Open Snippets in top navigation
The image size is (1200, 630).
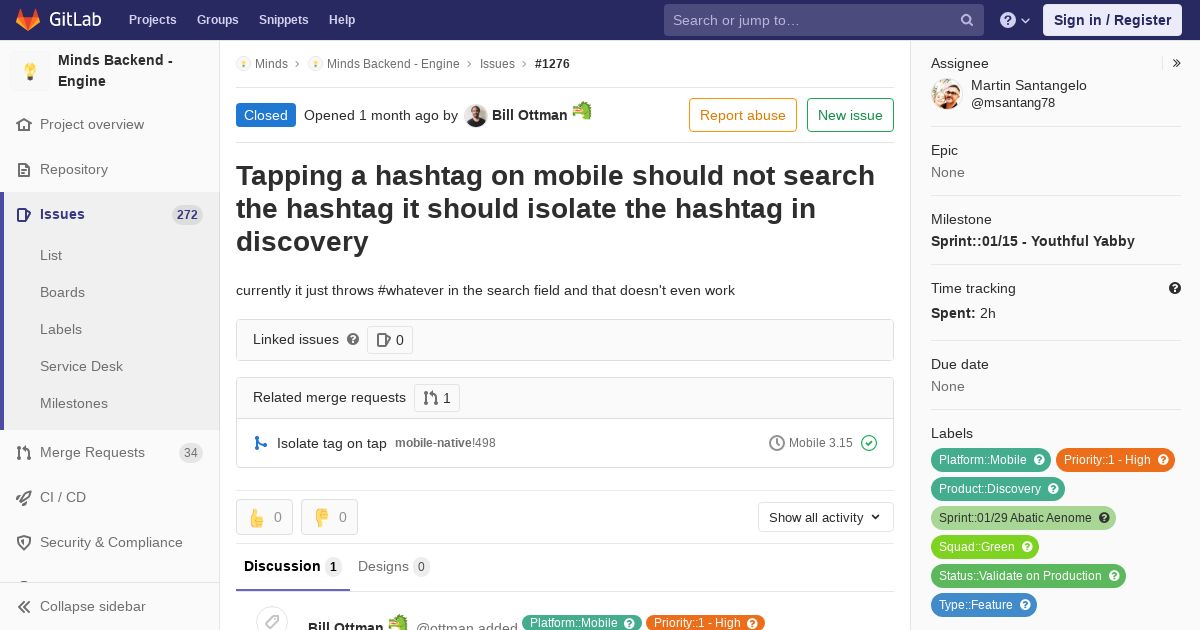(x=283, y=20)
